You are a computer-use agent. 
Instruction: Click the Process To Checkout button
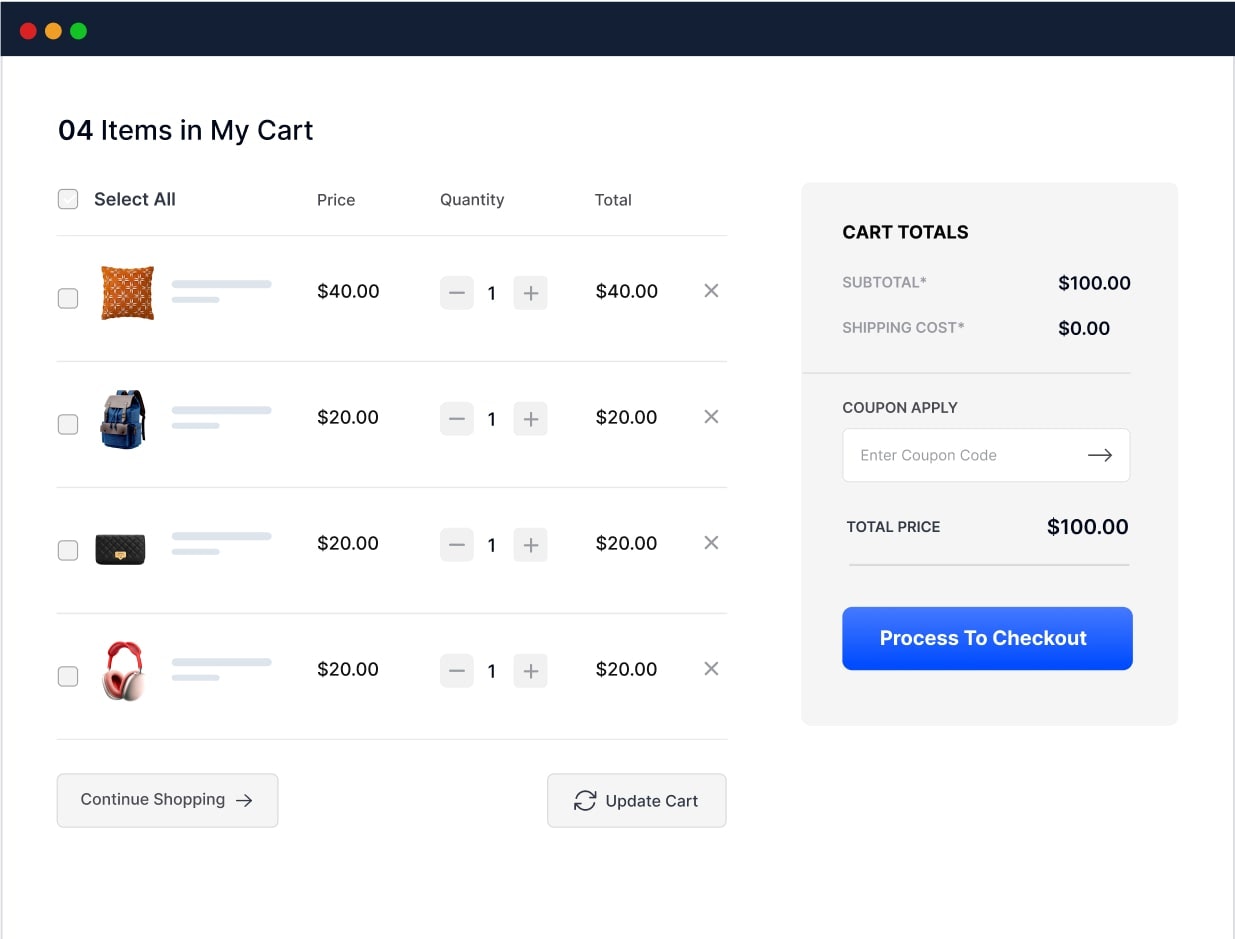click(986, 638)
